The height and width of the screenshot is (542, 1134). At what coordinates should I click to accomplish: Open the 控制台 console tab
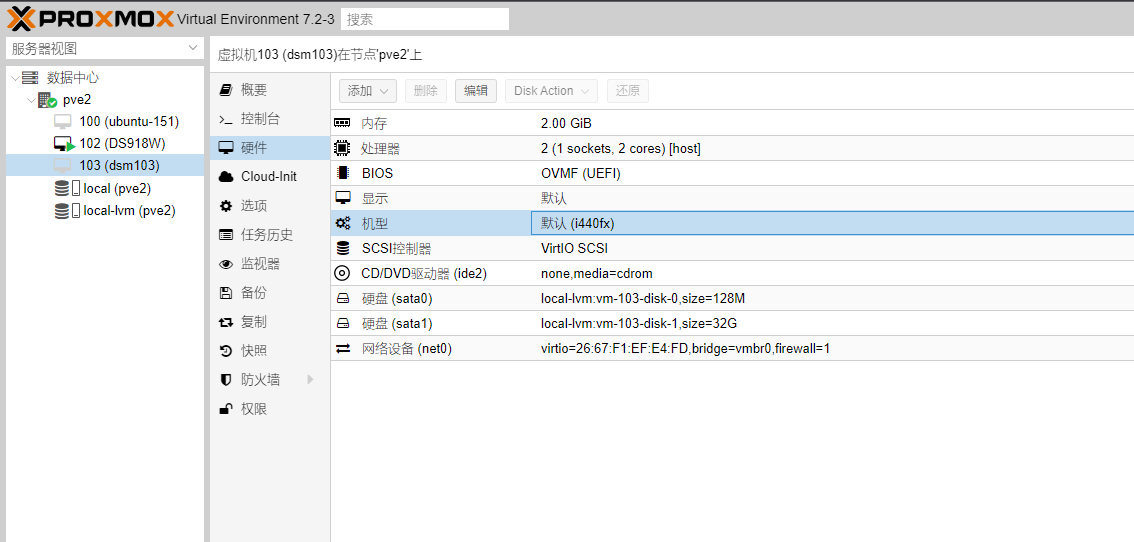[270, 119]
